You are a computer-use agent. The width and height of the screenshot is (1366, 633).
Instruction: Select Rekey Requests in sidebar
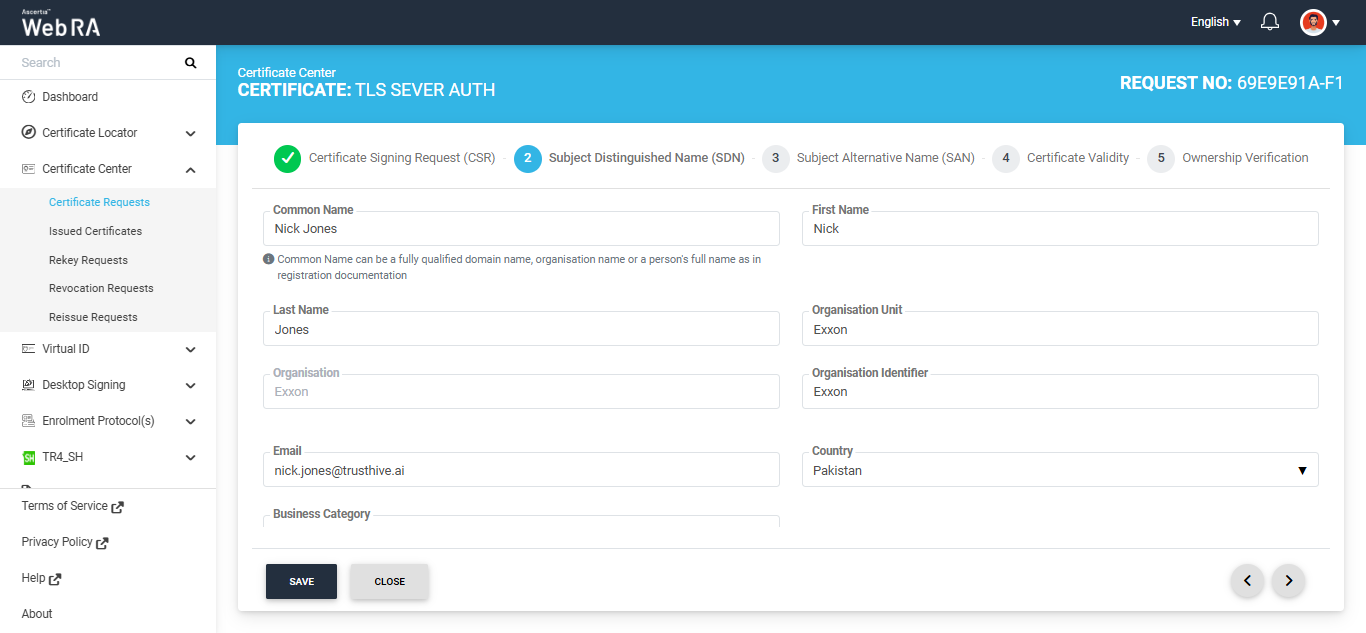[x=88, y=260]
